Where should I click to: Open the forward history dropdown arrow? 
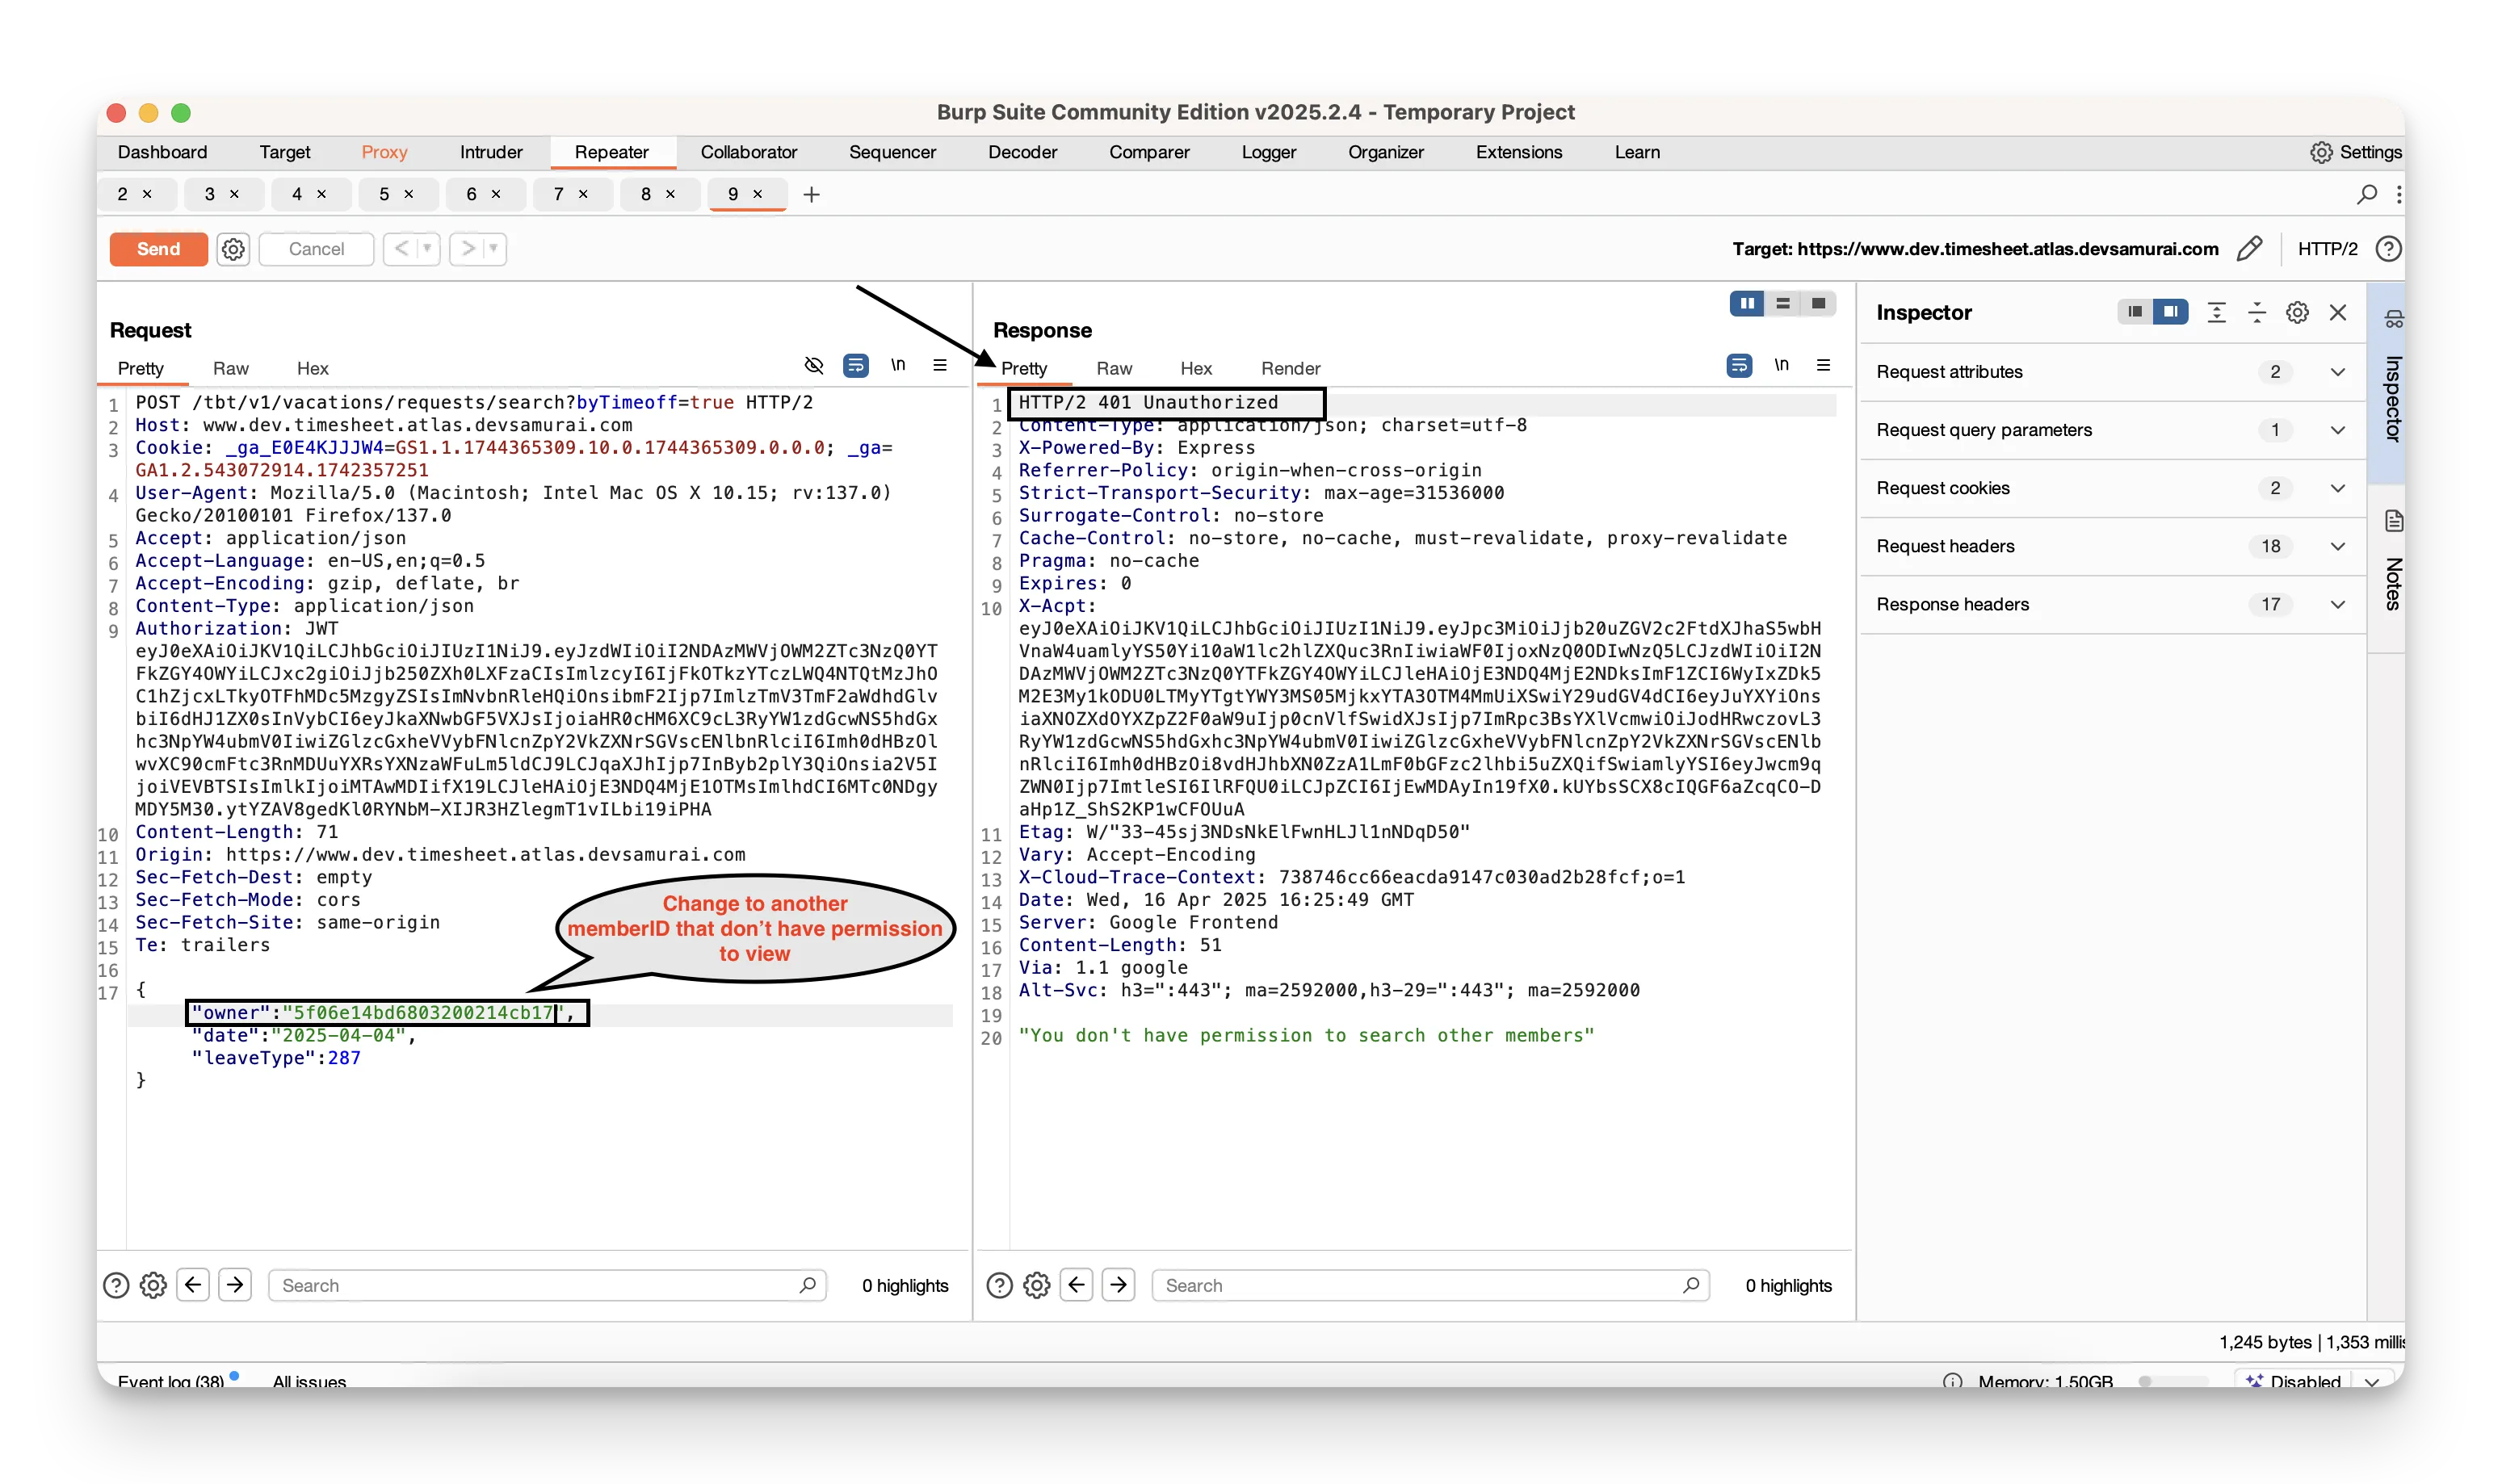pyautogui.click(x=493, y=249)
